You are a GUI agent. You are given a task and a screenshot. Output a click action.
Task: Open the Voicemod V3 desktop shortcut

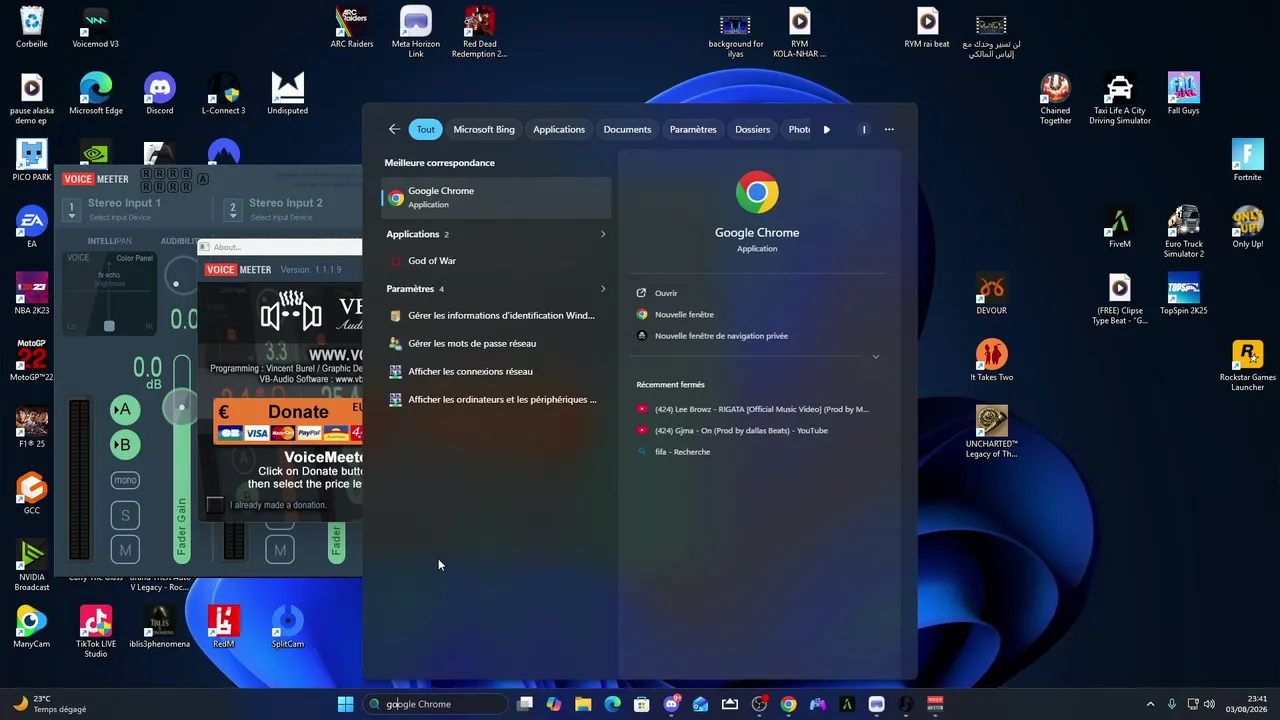coord(96,28)
